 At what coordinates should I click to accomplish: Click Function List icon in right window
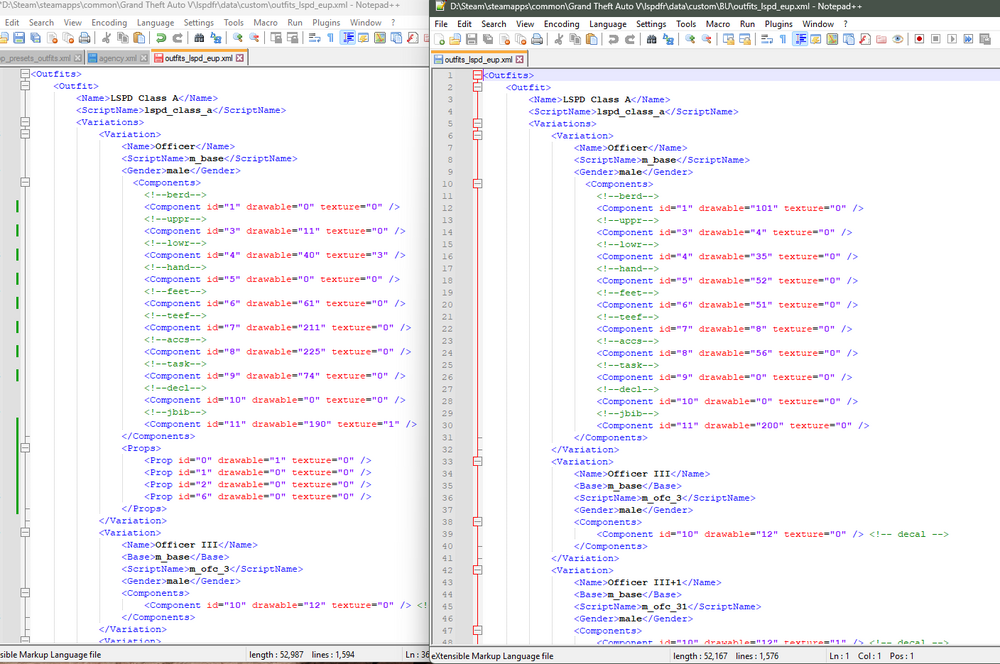click(x=865, y=40)
